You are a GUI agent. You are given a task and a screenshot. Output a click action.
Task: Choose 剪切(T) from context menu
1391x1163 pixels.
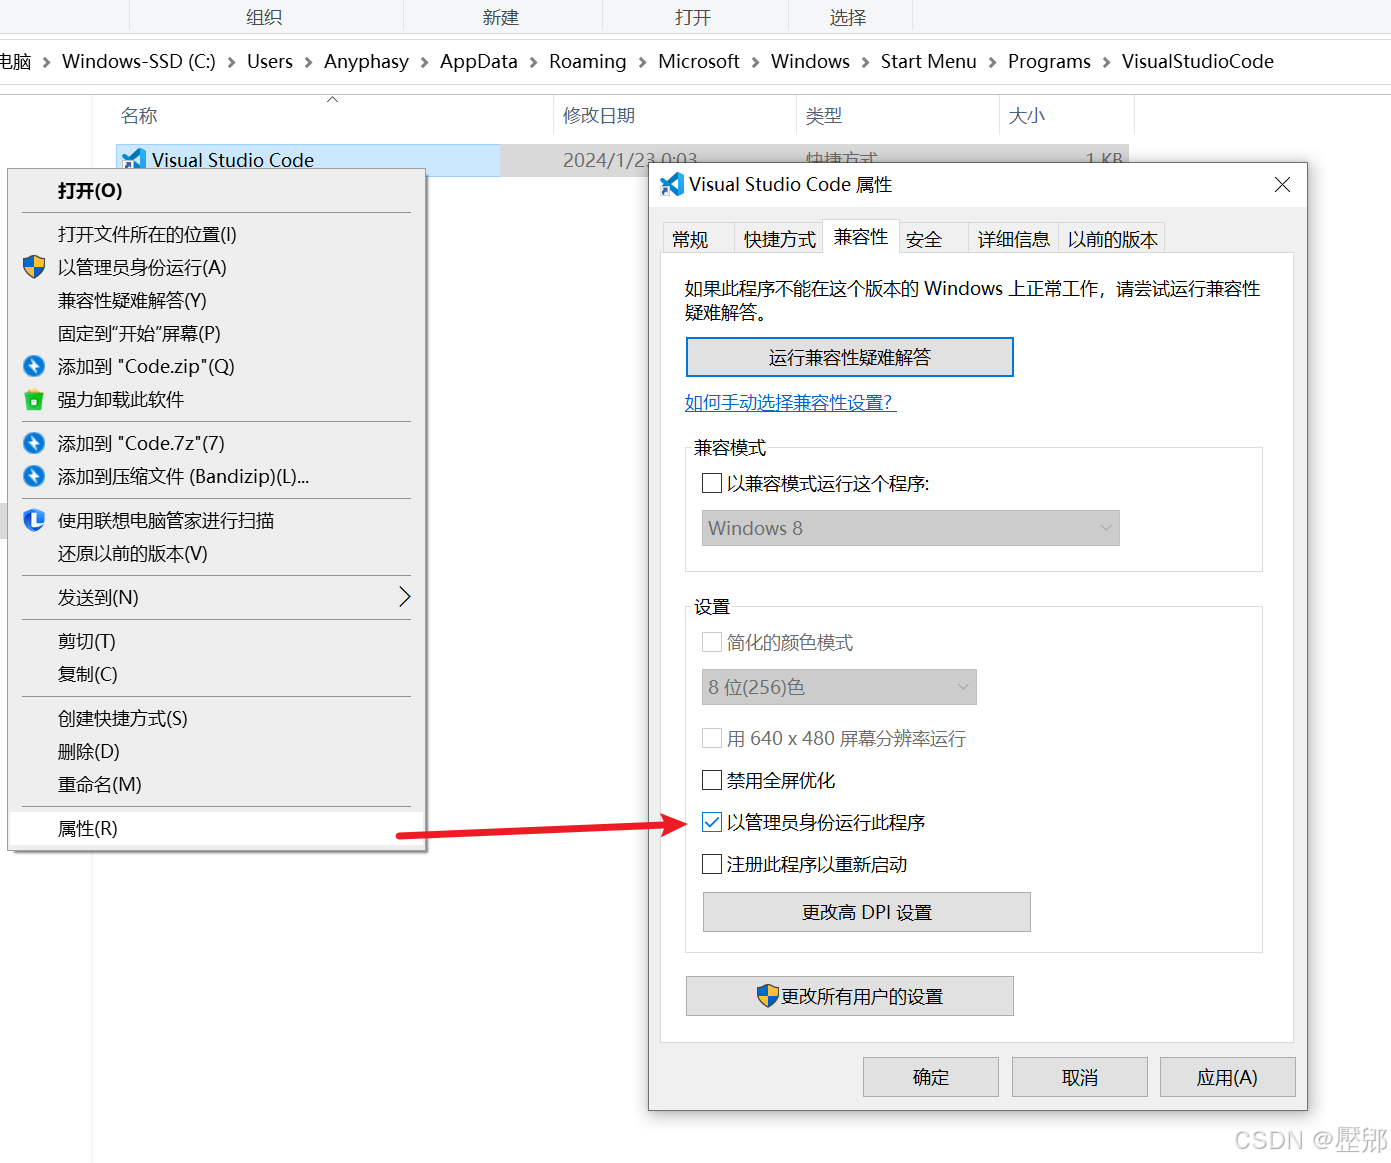(217, 641)
